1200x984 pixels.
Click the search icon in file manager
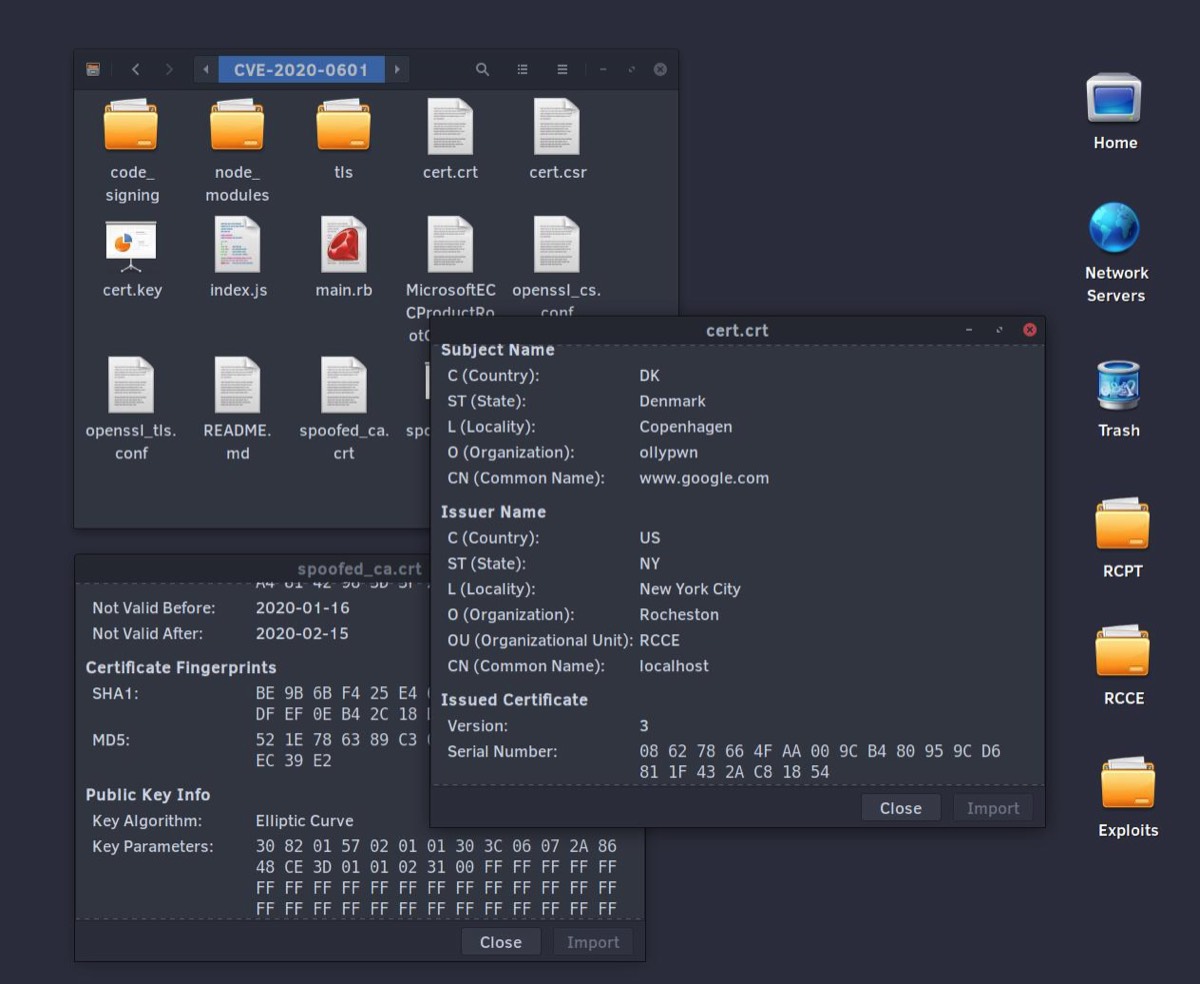click(482, 70)
